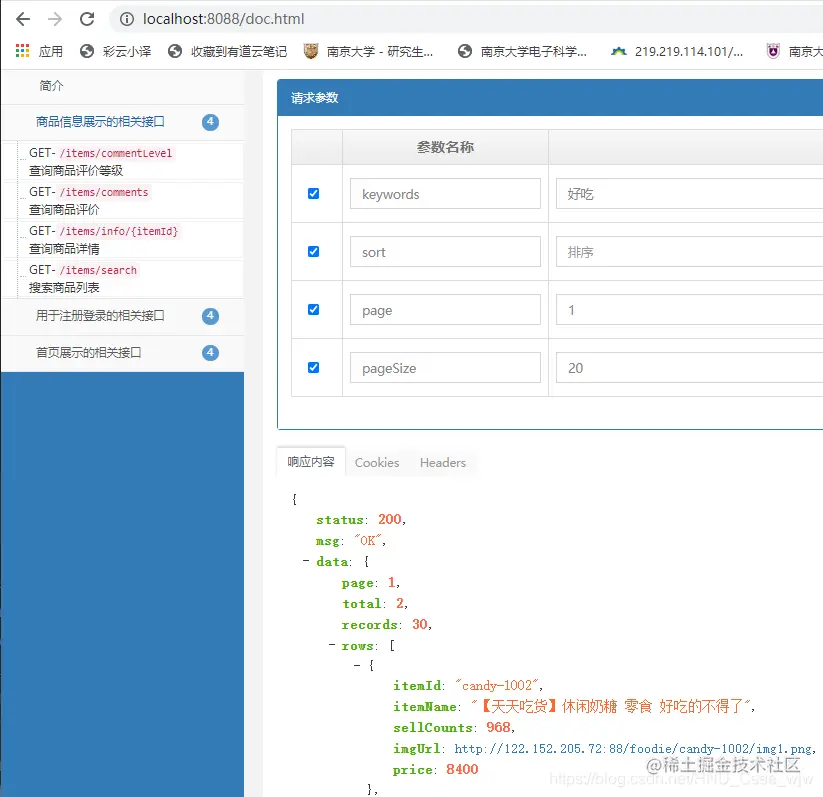823x797 pixels.
Task: Click the sort value field with 排序 placeholder
Action: click(689, 251)
